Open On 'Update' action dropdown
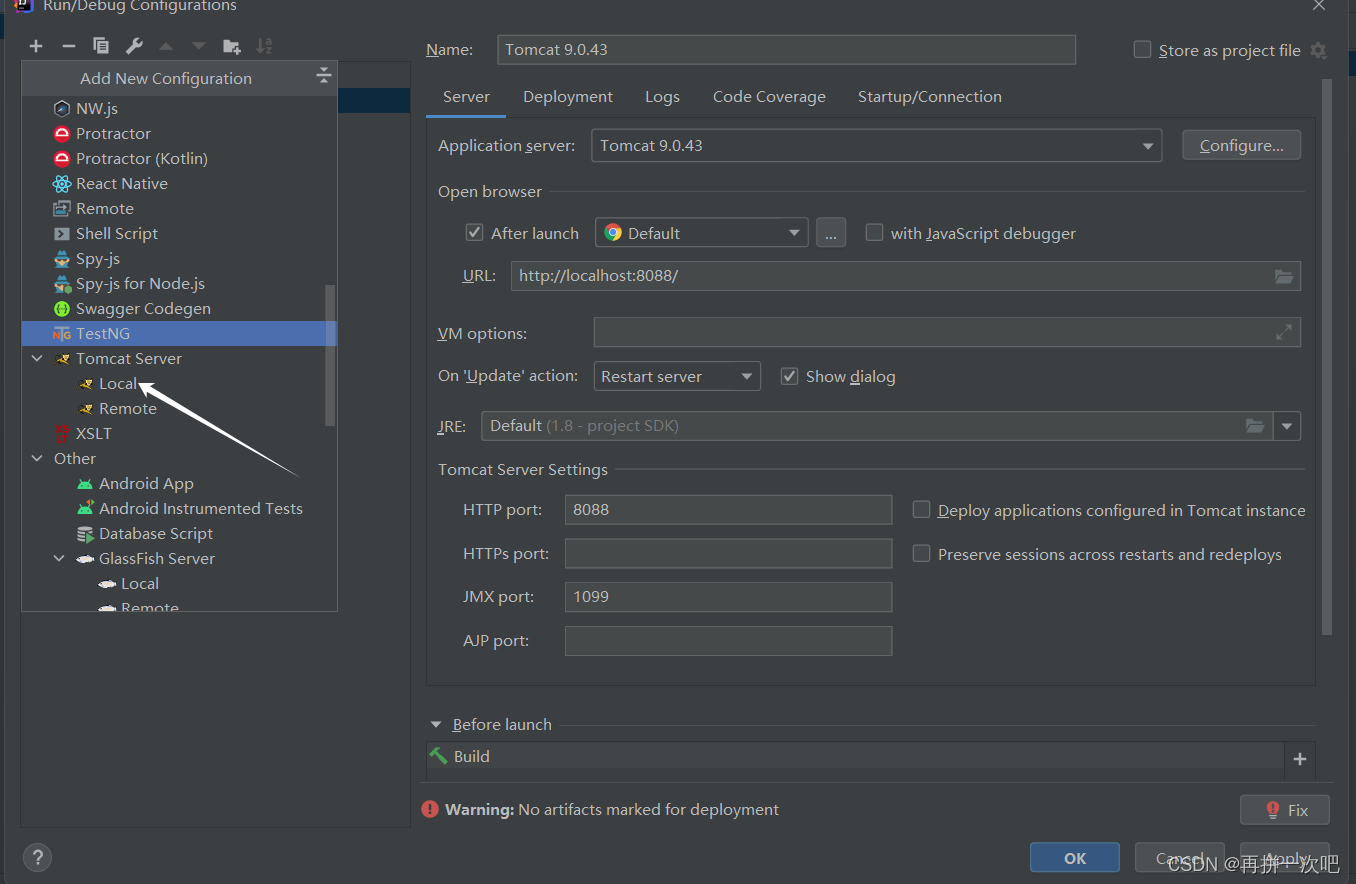Viewport: 1356px width, 884px height. tap(677, 376)
